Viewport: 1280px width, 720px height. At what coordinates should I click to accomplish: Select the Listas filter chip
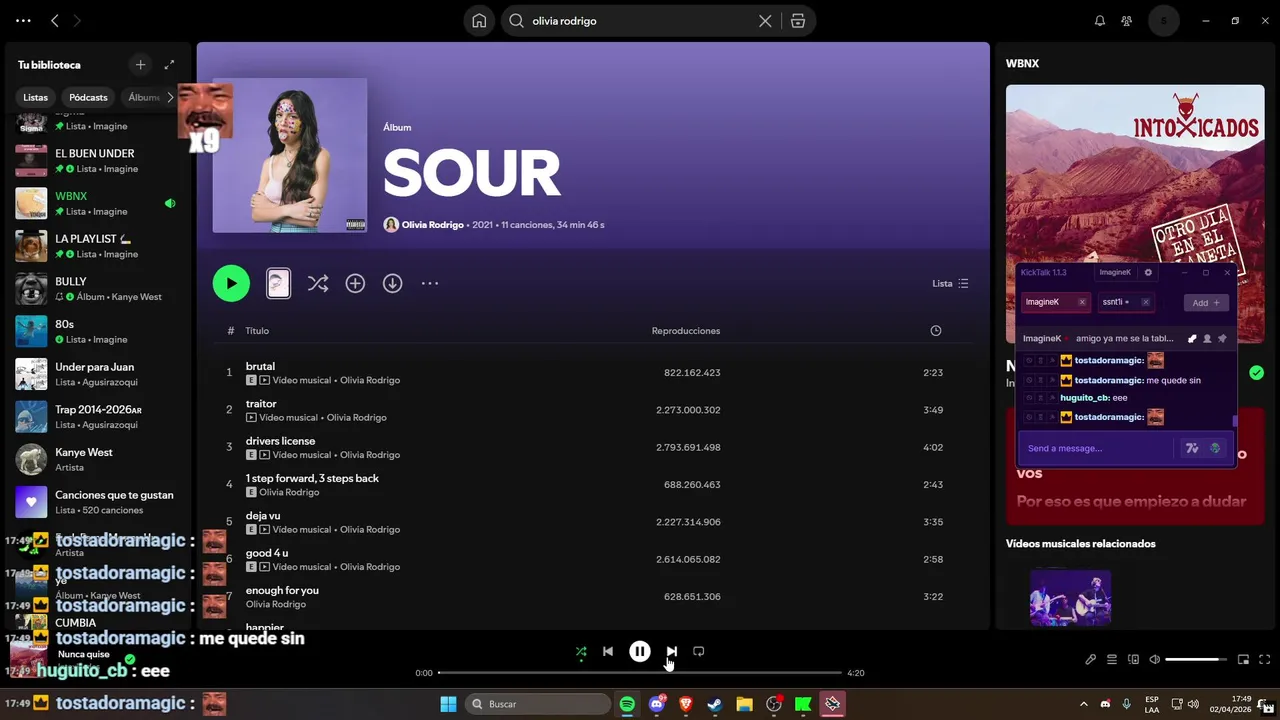(x=36, y=97)
